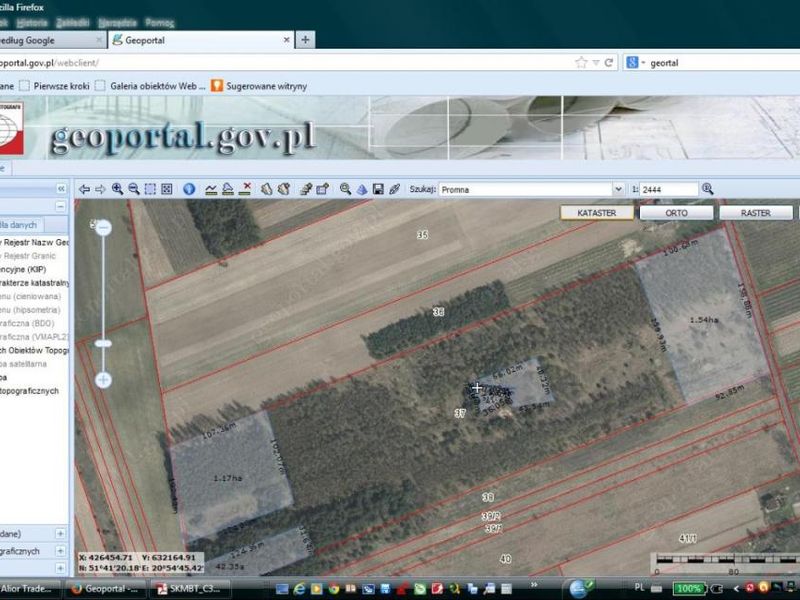Click the clear measurements red X icon

(245, 189)
